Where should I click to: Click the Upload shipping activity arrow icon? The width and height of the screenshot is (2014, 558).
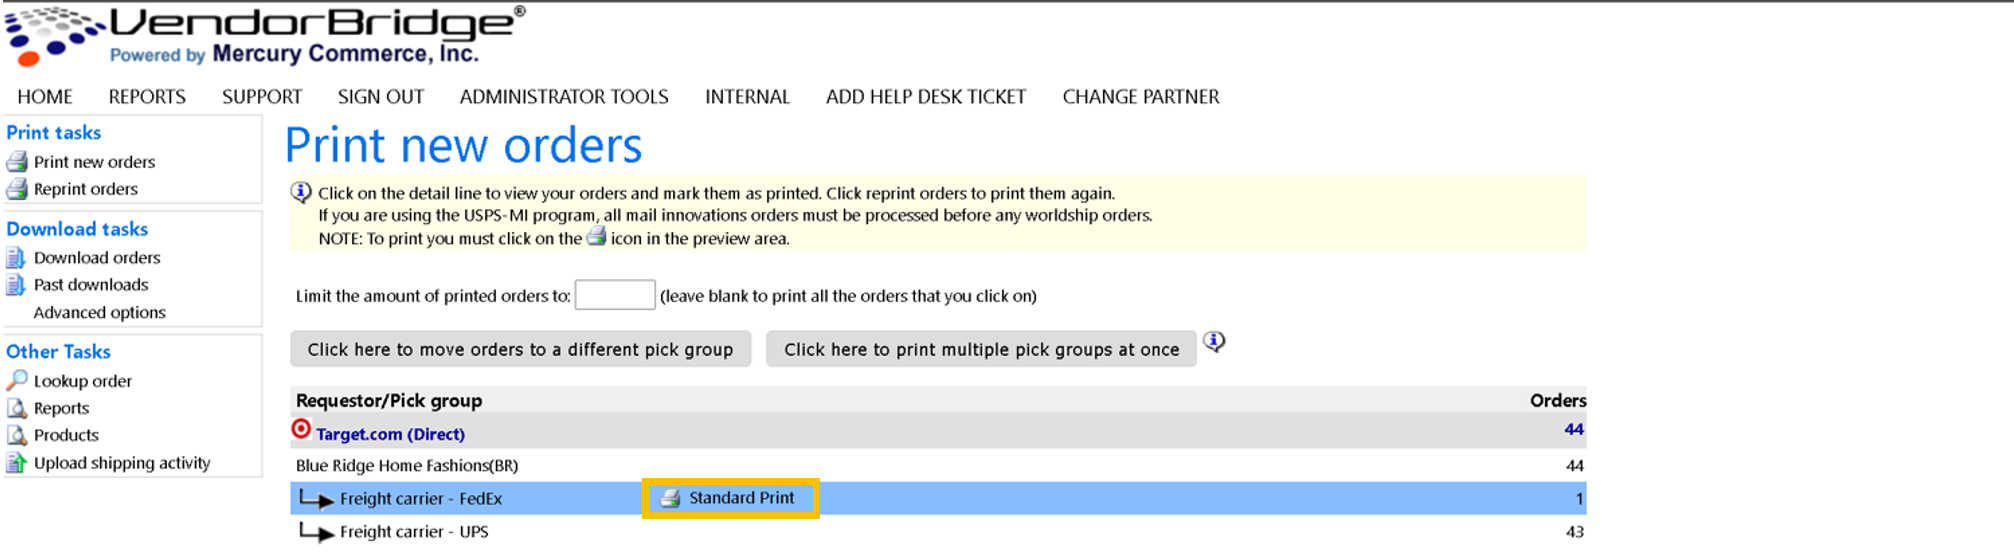[x=17, y=463]
